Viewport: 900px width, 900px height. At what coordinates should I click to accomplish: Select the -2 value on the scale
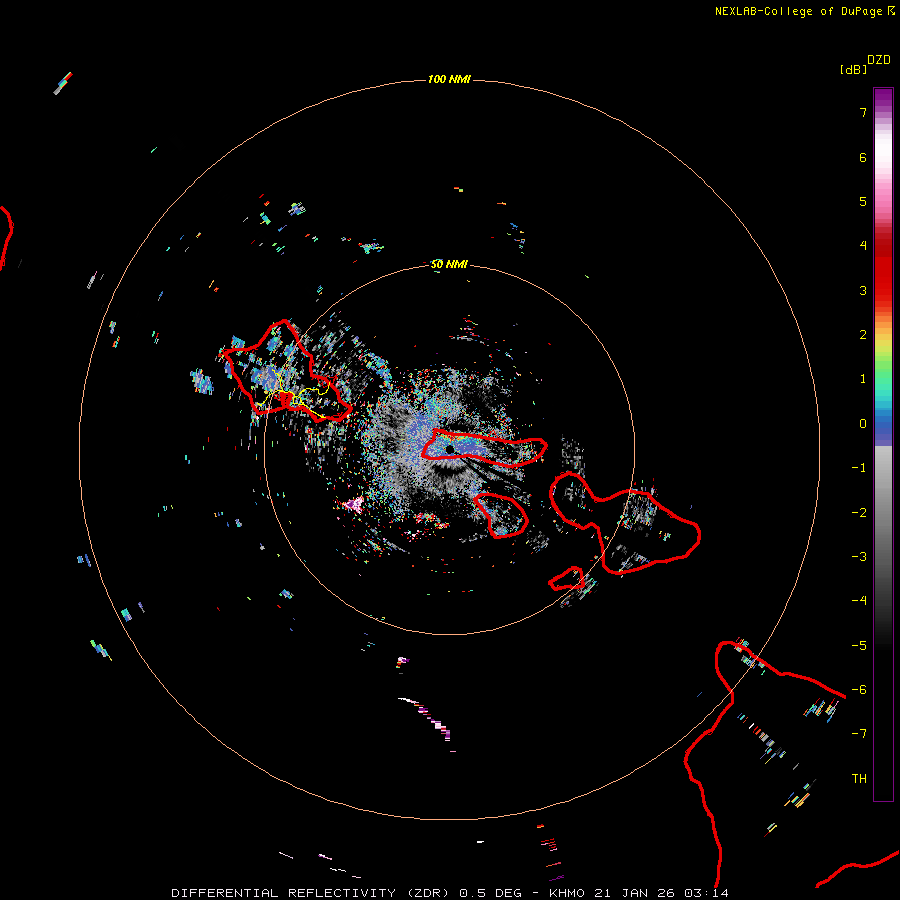click(x=859, y=513)
